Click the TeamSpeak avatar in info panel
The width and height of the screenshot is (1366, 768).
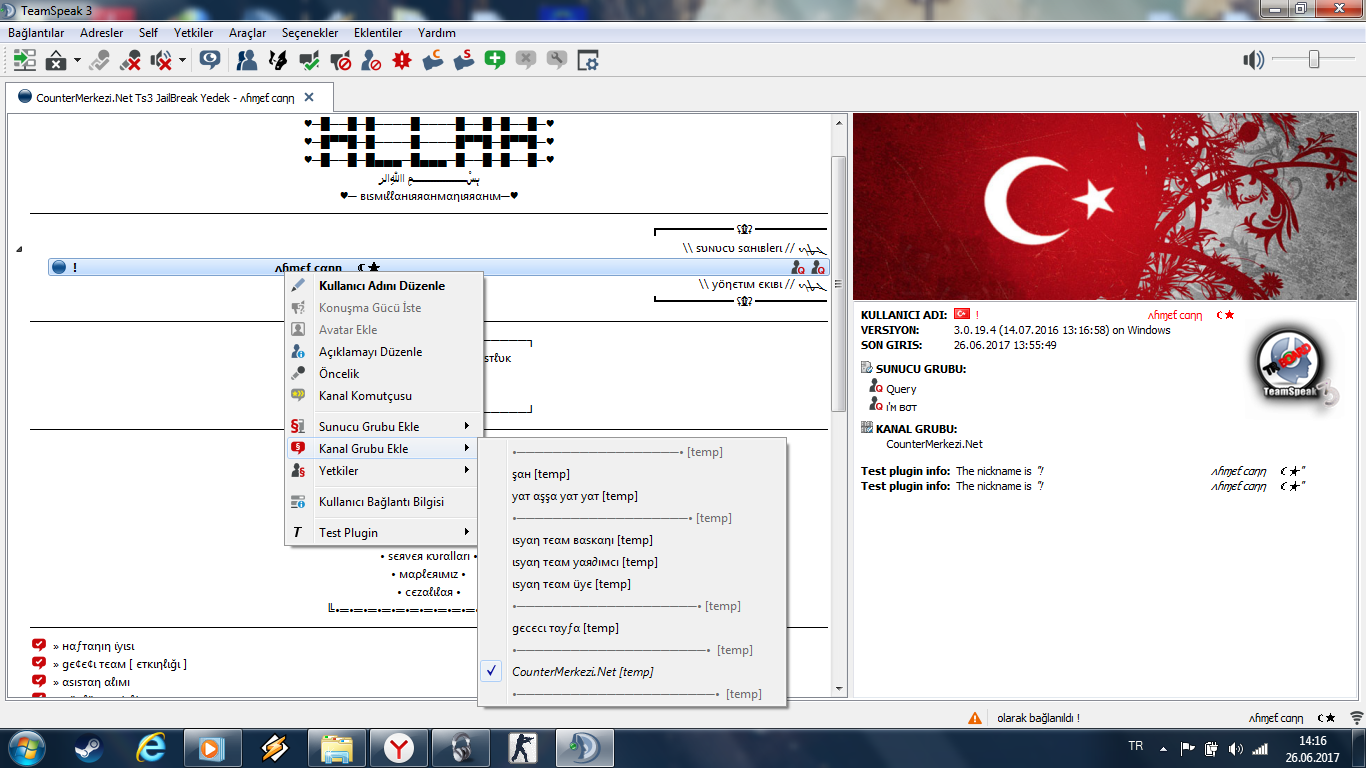click(x=1295, y=367)
